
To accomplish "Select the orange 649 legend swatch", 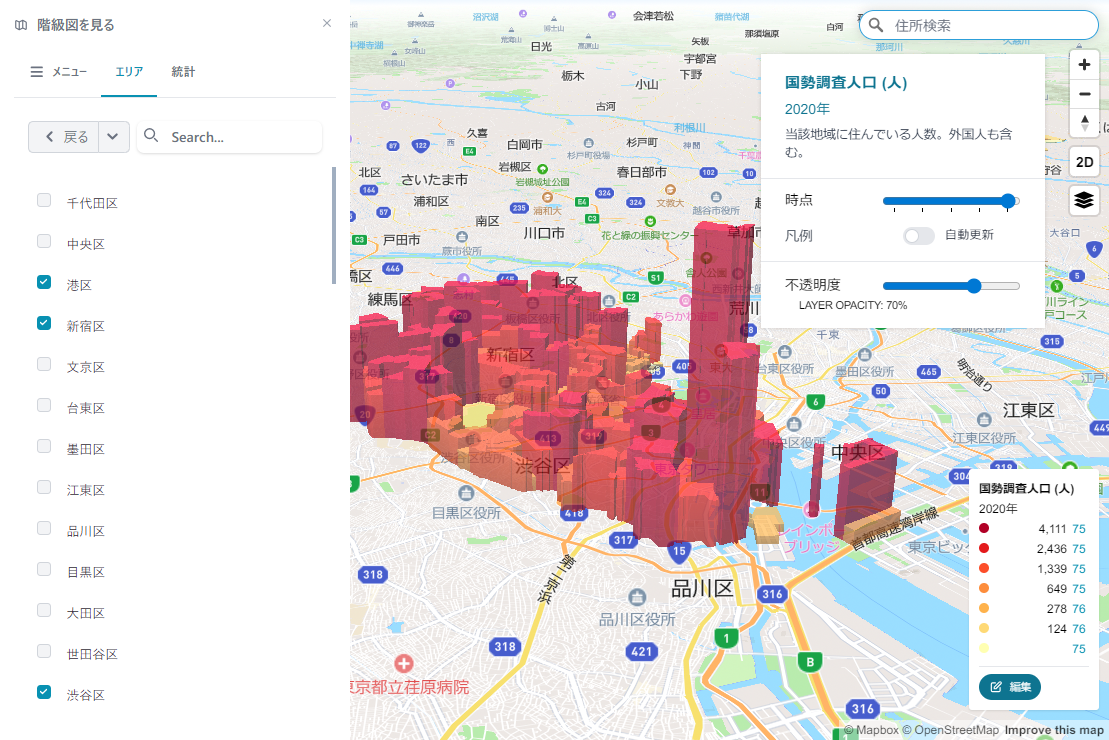I will click(984, 588).
